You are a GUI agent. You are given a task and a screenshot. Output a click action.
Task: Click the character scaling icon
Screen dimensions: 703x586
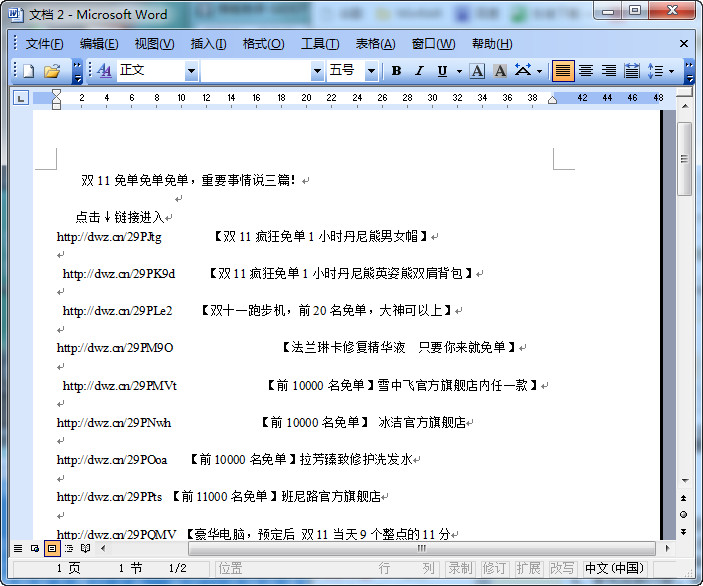pos(523,70)
